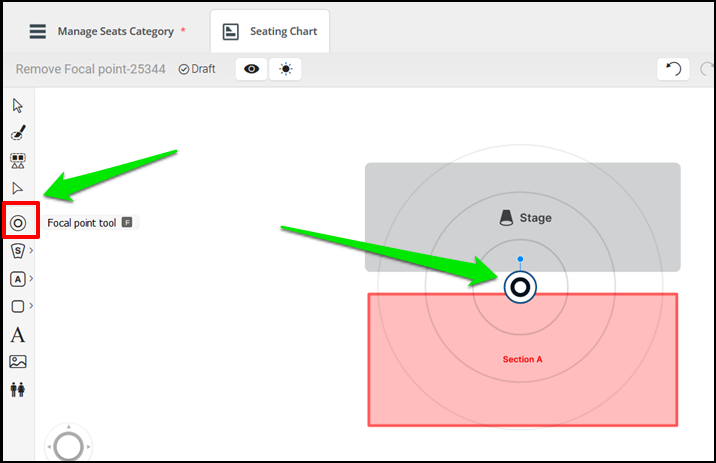Click the undo button
This screenshot has height=463, width=716.
[x=673, y=69]
